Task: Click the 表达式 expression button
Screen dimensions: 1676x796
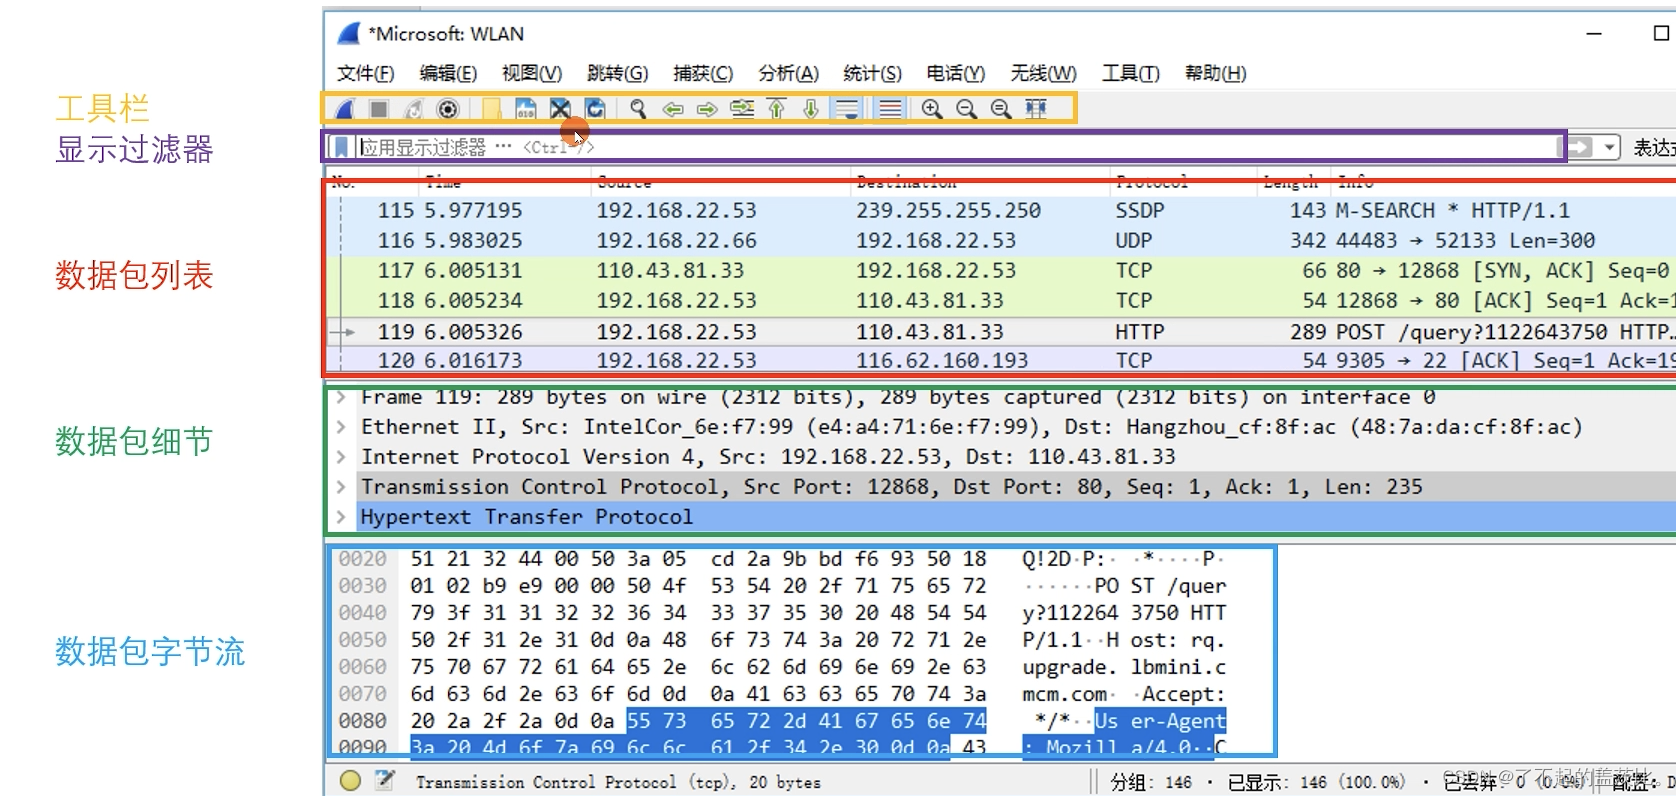Action: (1654, 148)
